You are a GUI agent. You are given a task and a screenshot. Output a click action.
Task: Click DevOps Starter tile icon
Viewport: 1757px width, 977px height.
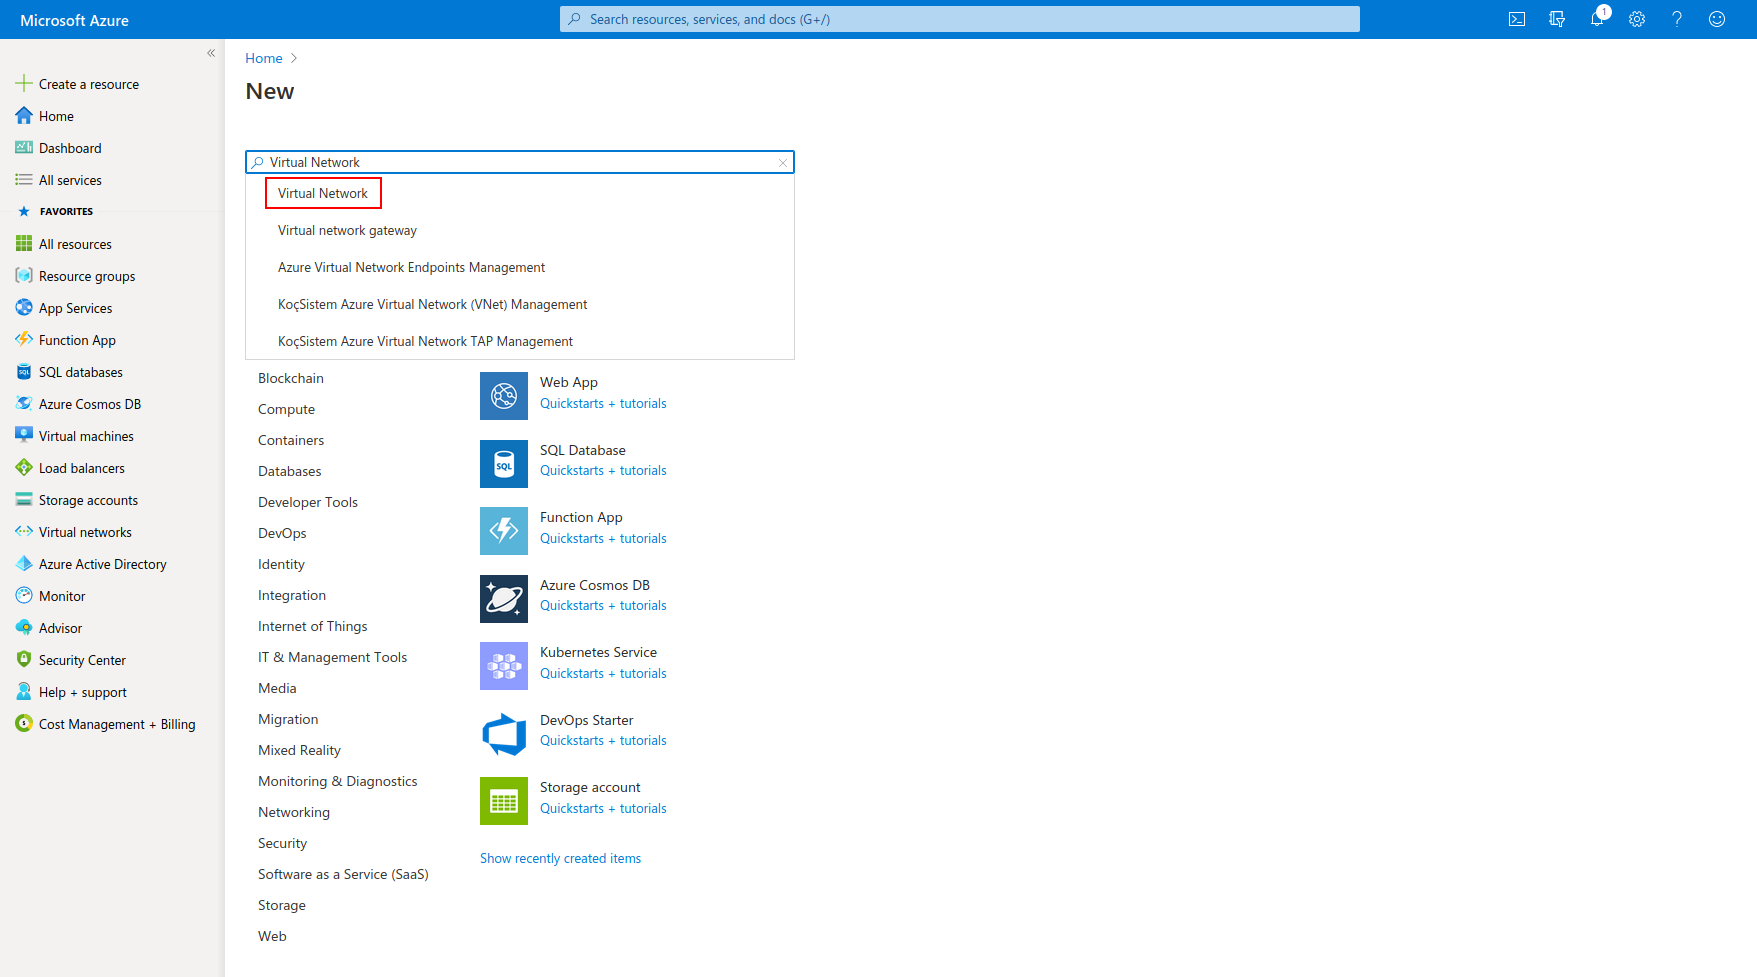click(504, 734)
